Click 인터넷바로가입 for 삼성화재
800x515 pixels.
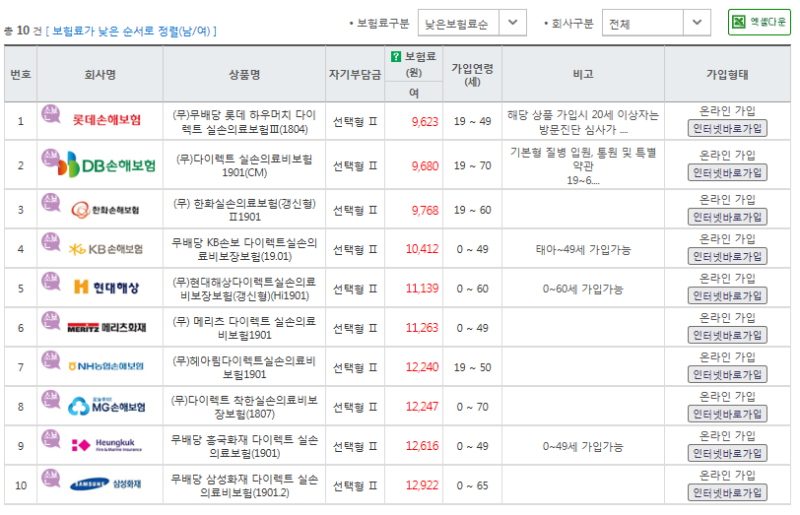727,493
